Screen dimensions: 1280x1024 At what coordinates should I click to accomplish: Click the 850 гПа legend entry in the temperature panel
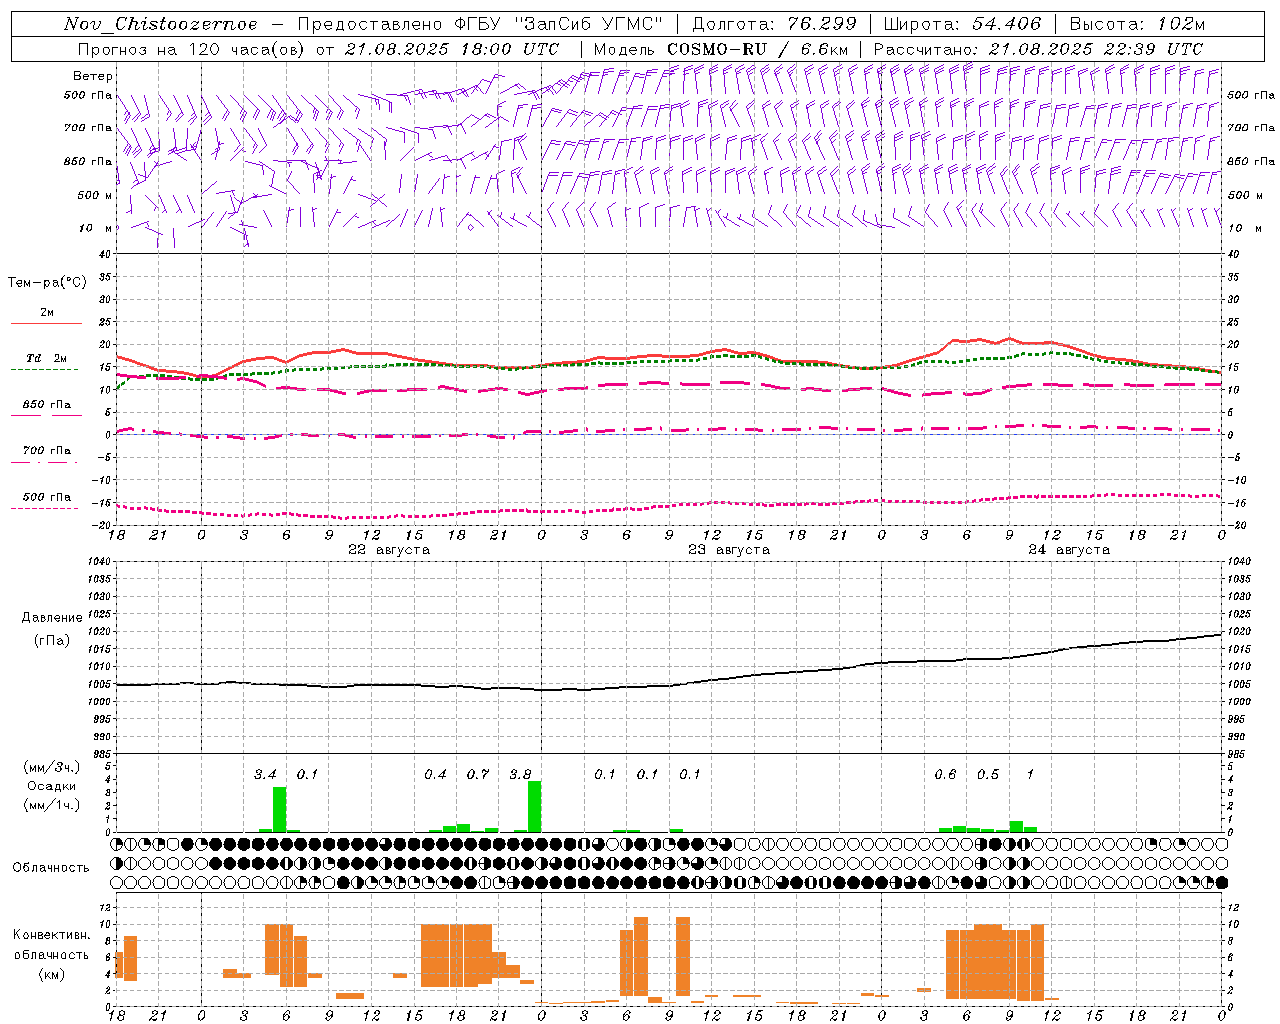[47, 405]
